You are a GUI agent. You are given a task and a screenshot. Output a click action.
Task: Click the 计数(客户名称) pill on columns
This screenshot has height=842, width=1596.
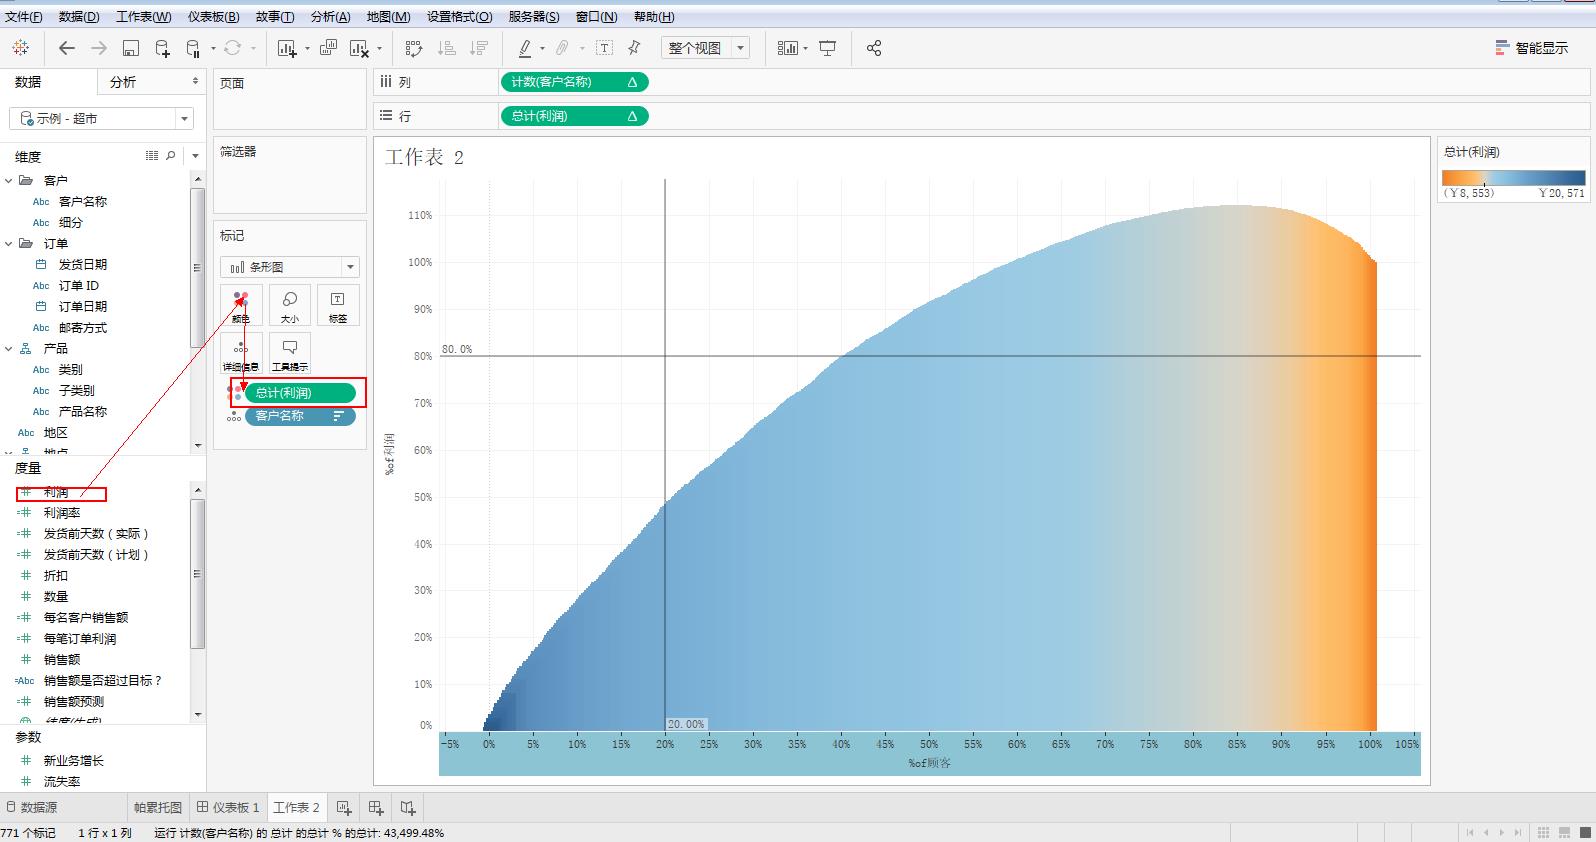574,82
